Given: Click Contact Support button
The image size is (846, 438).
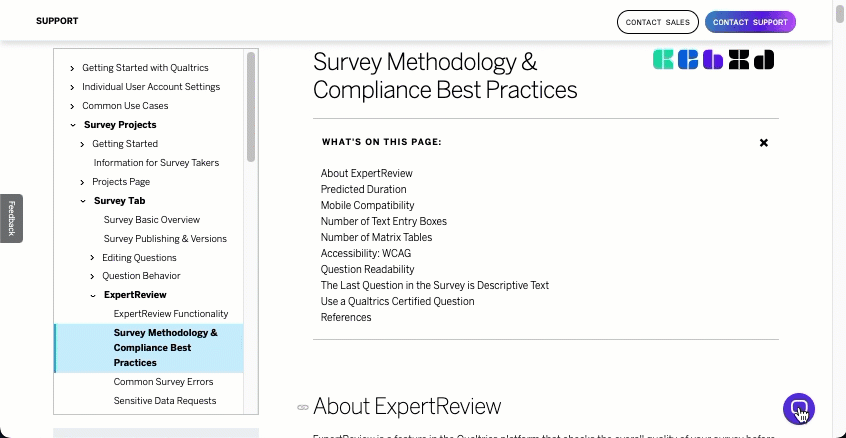Looking at the screenshot, I should [x=750, y=22].
